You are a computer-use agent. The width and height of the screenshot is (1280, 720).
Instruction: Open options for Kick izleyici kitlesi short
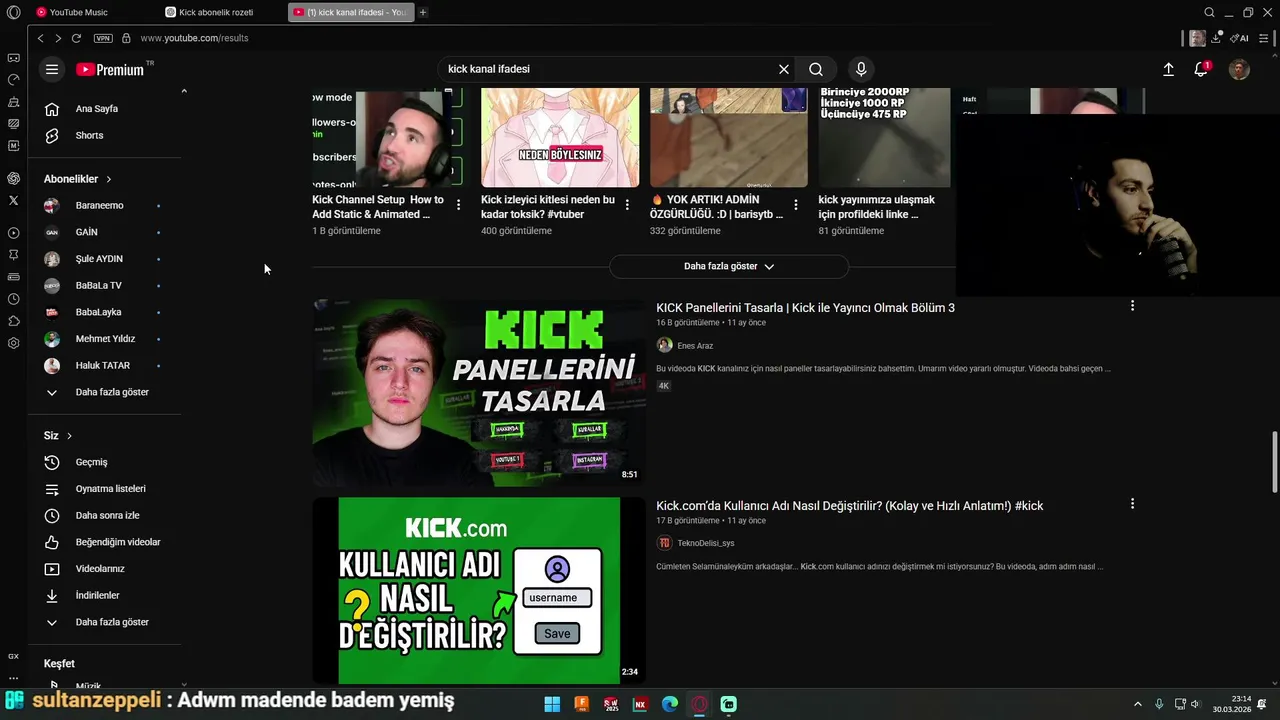coord(627,204)
